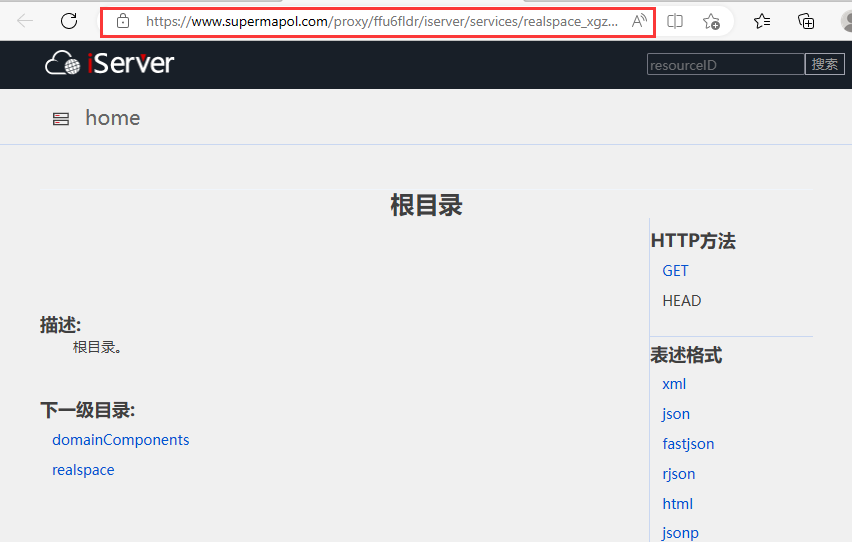The image size is (852, 542).
Task: Select the xml representation format
Action: click(674, 384)
